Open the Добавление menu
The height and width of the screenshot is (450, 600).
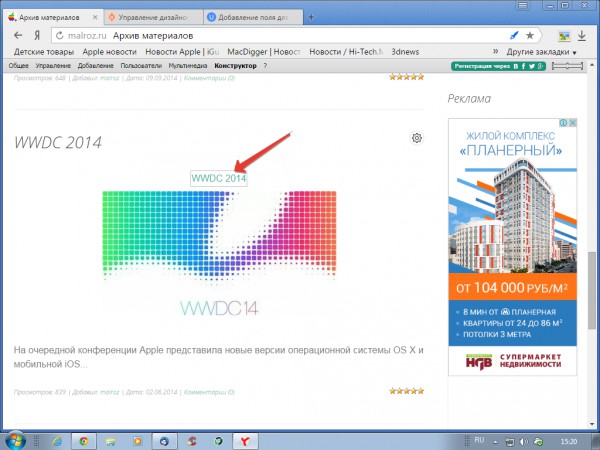96,65
